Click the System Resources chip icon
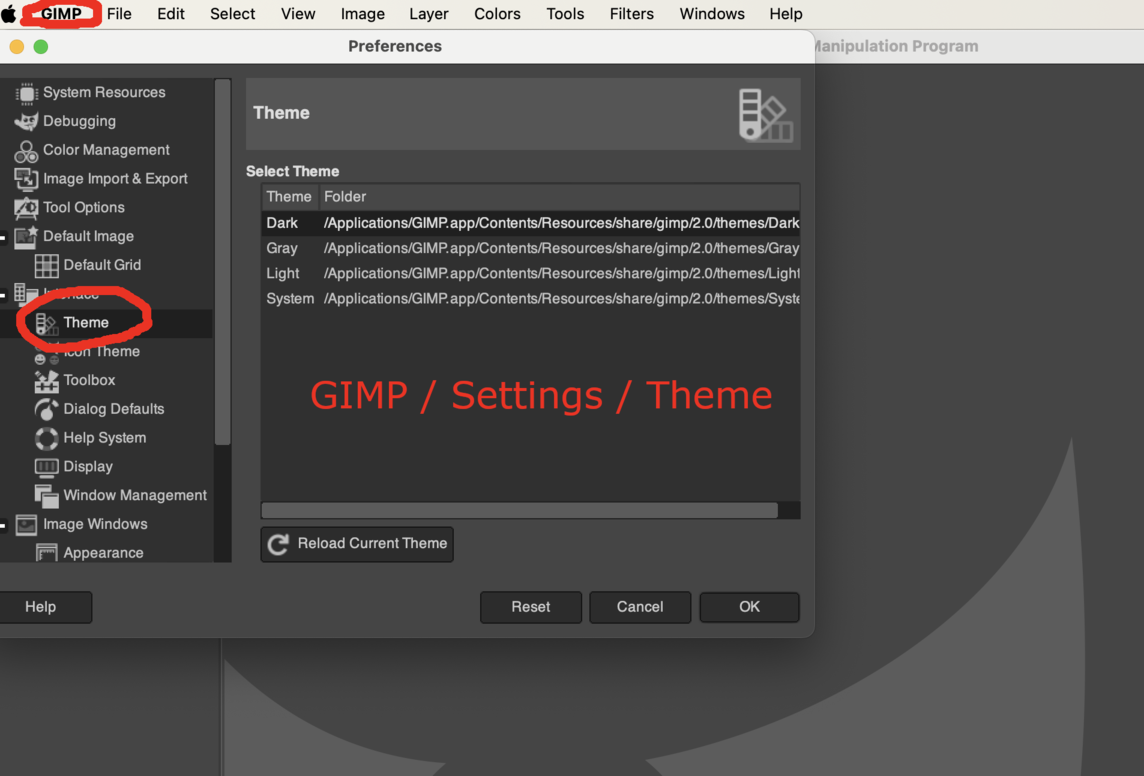Viewport: 1144px width, 776px height. pyautogui.click(x=26, y=93)
